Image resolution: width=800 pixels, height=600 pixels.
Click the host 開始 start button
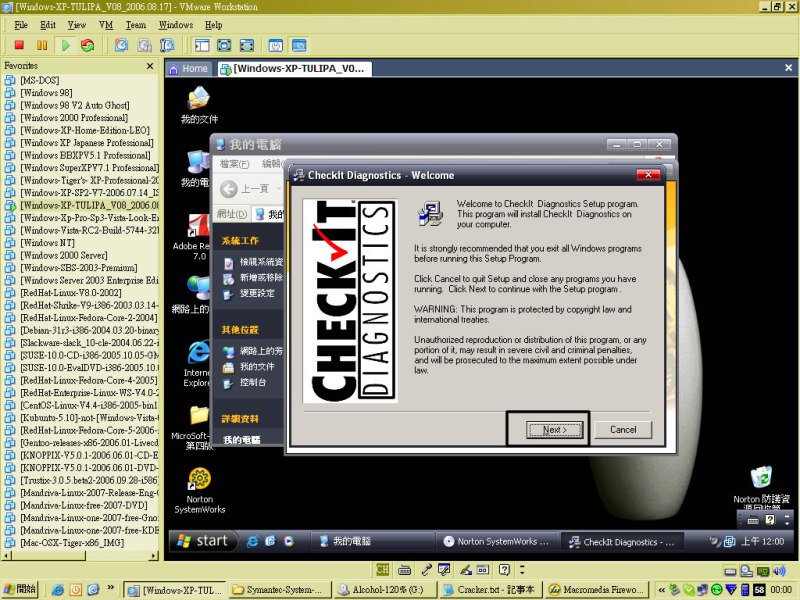click(20, 589)
